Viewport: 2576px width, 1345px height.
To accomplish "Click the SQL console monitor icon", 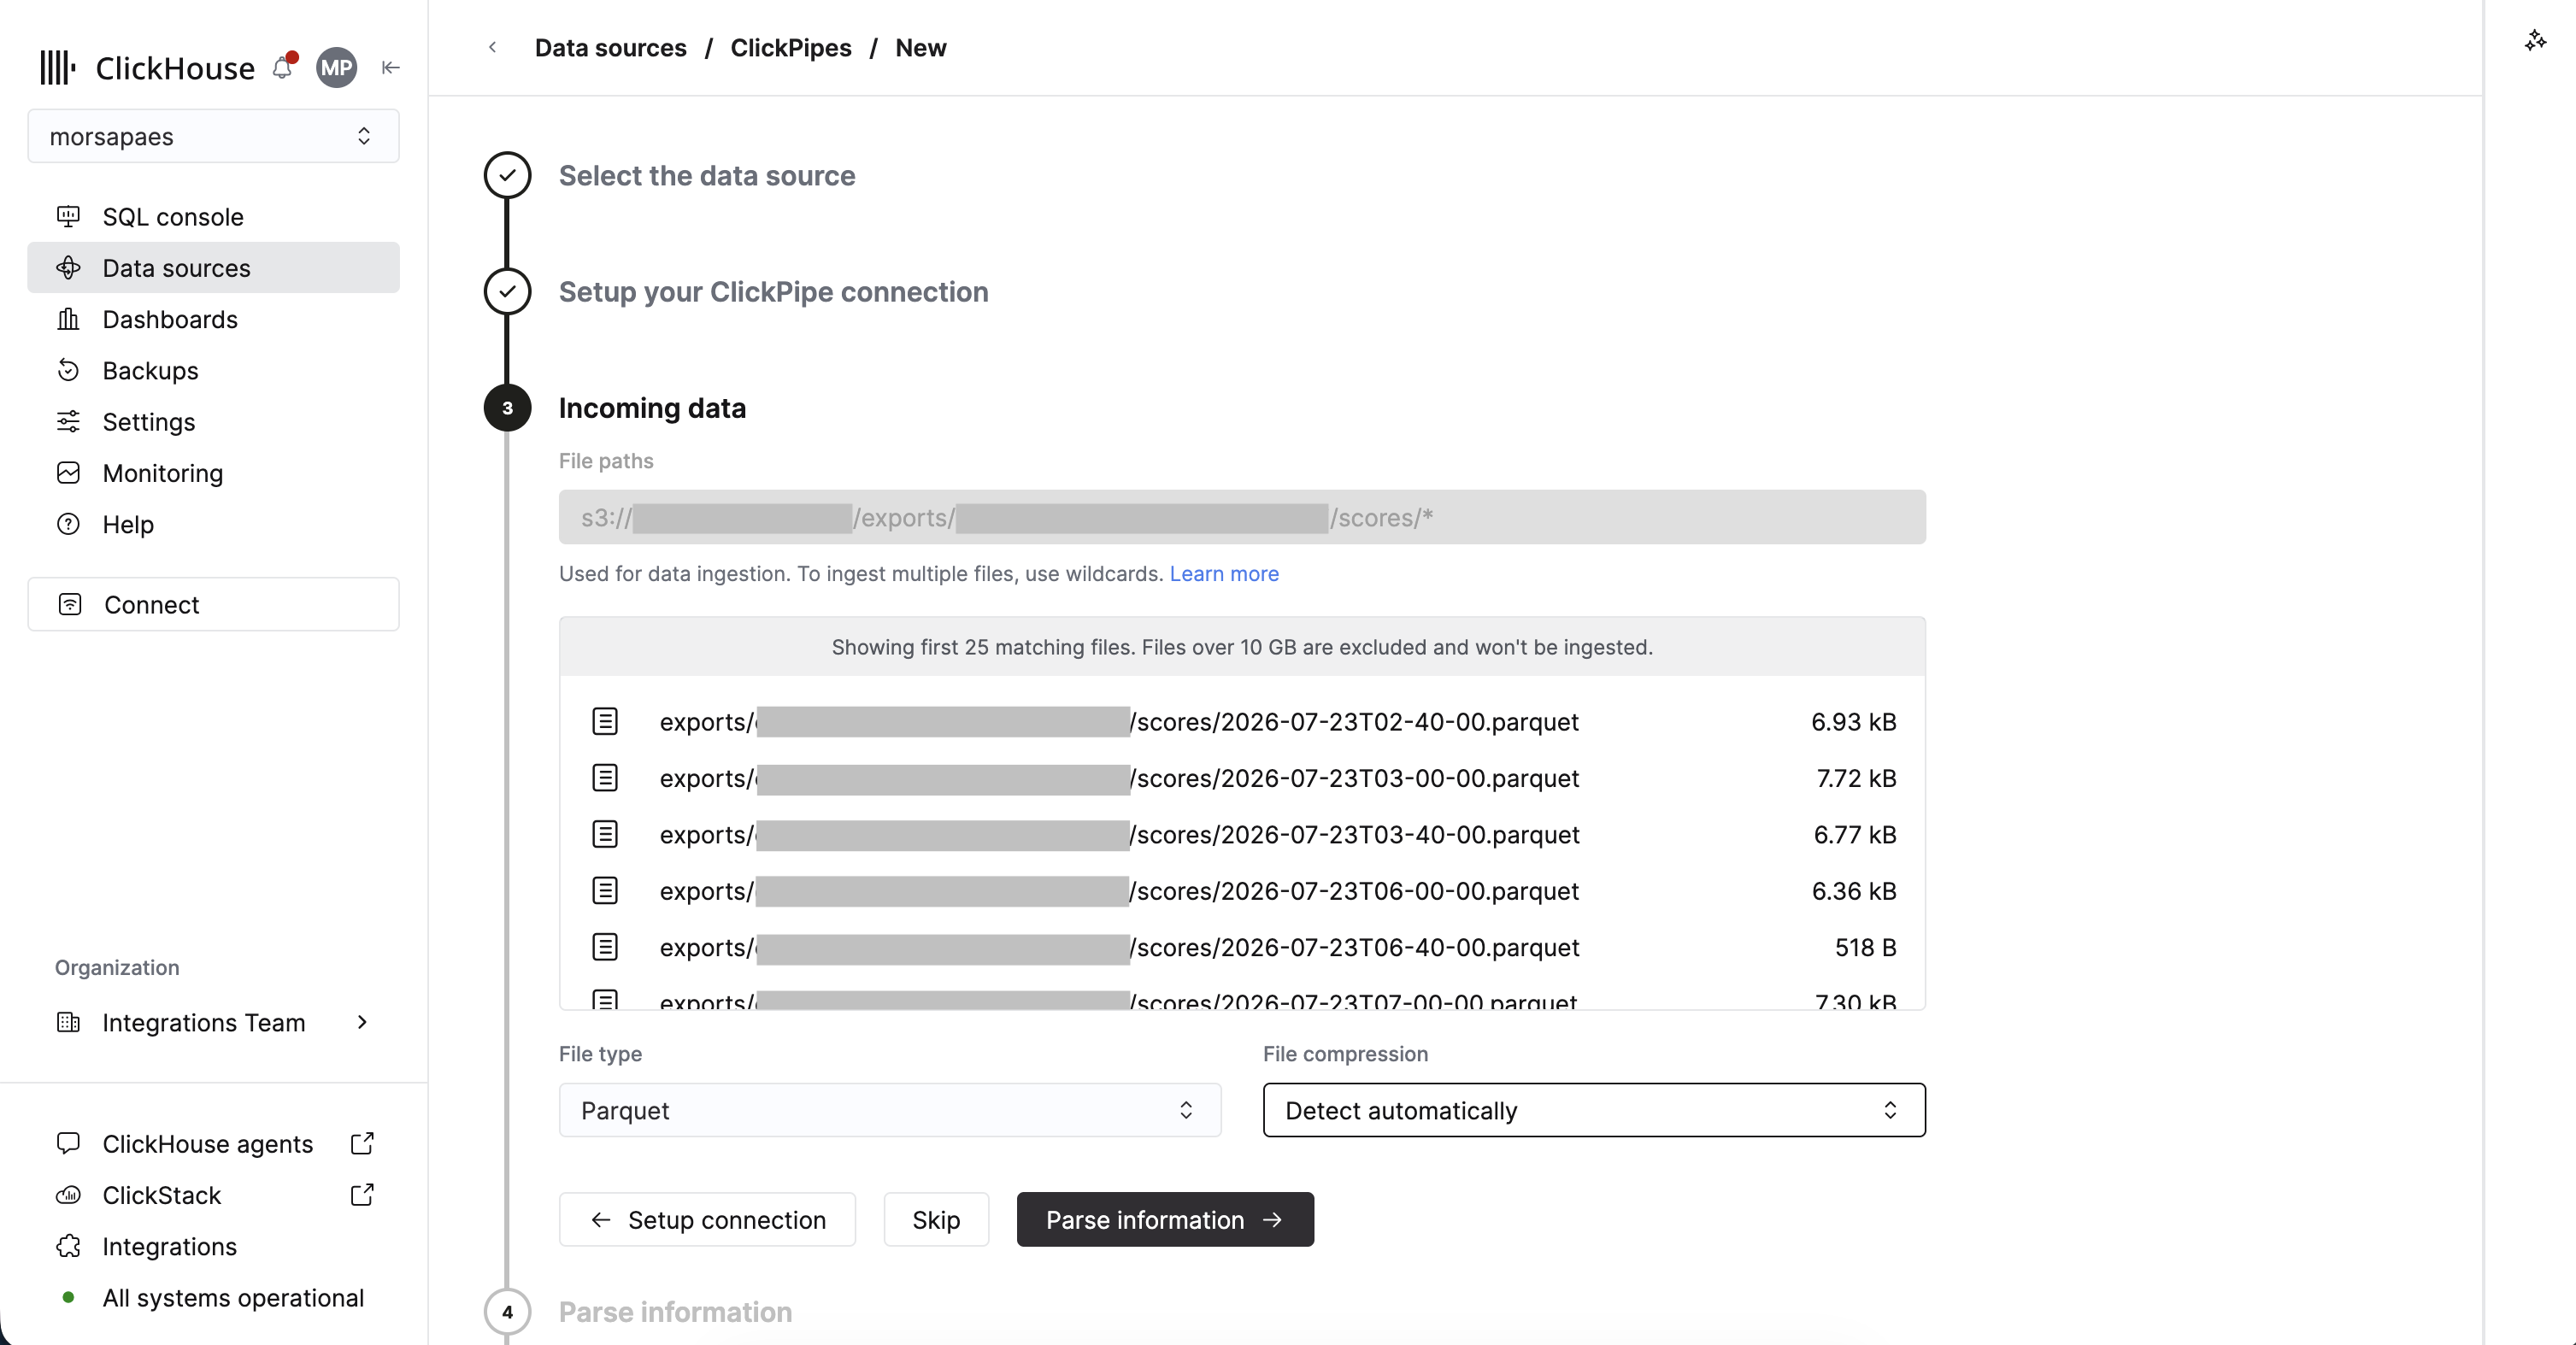I will pos(68,216).
